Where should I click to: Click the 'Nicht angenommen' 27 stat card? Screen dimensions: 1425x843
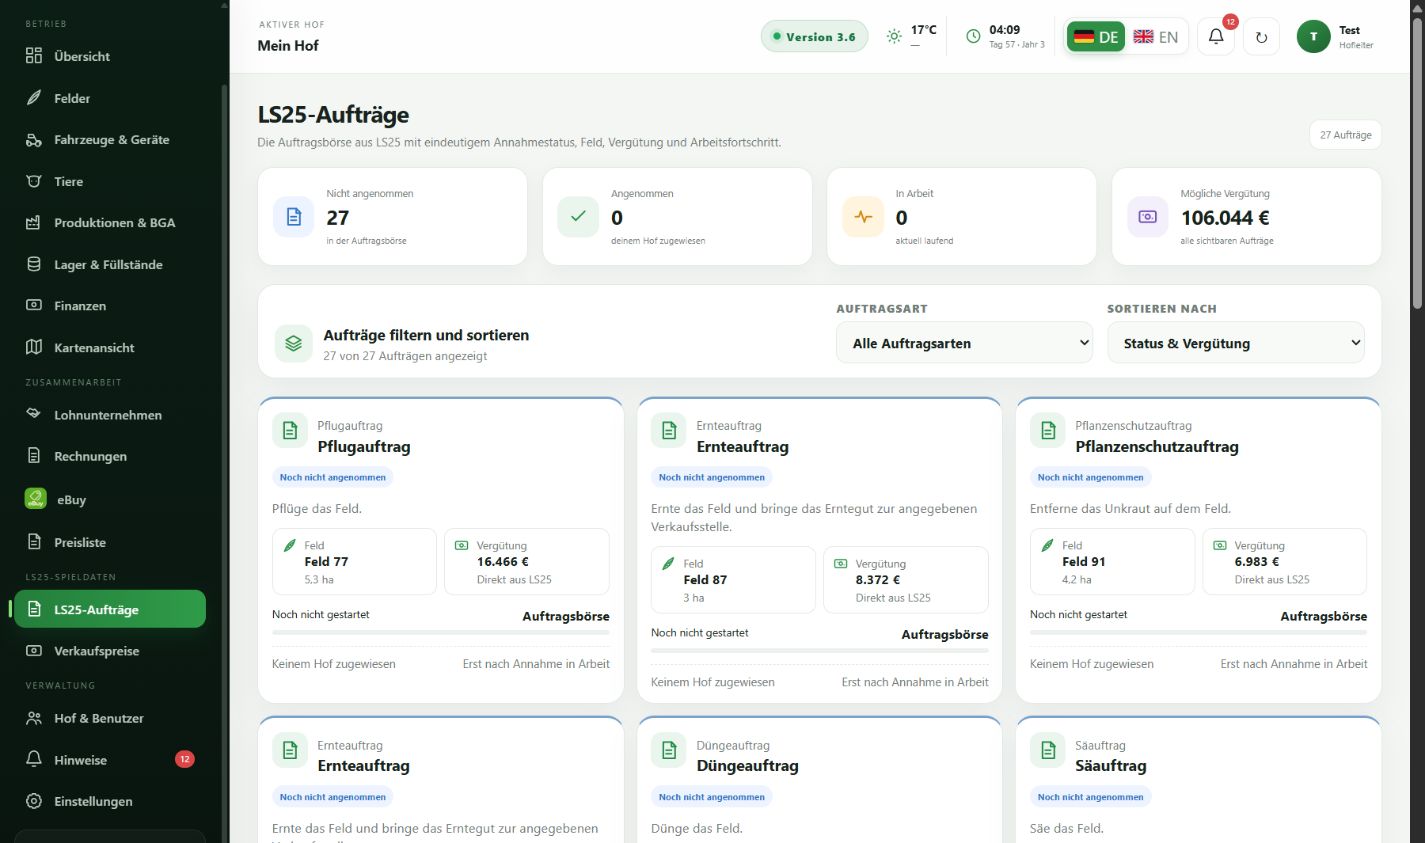pos(392,216)
